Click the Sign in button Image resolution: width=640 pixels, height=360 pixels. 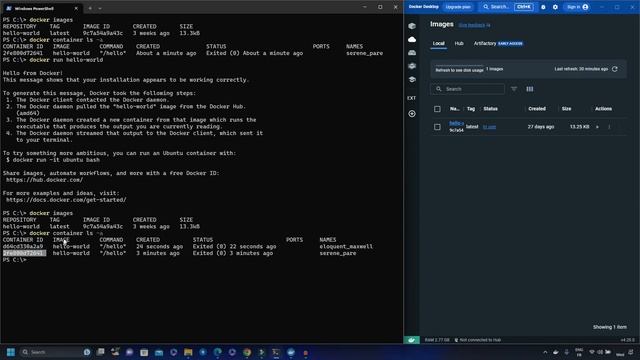click(x=577, y=7)
